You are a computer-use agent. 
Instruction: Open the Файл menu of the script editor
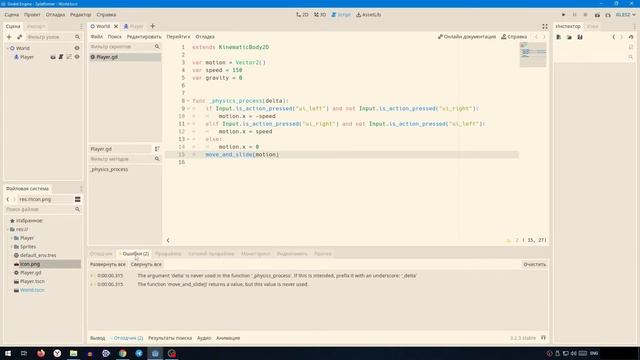(97, 37)
